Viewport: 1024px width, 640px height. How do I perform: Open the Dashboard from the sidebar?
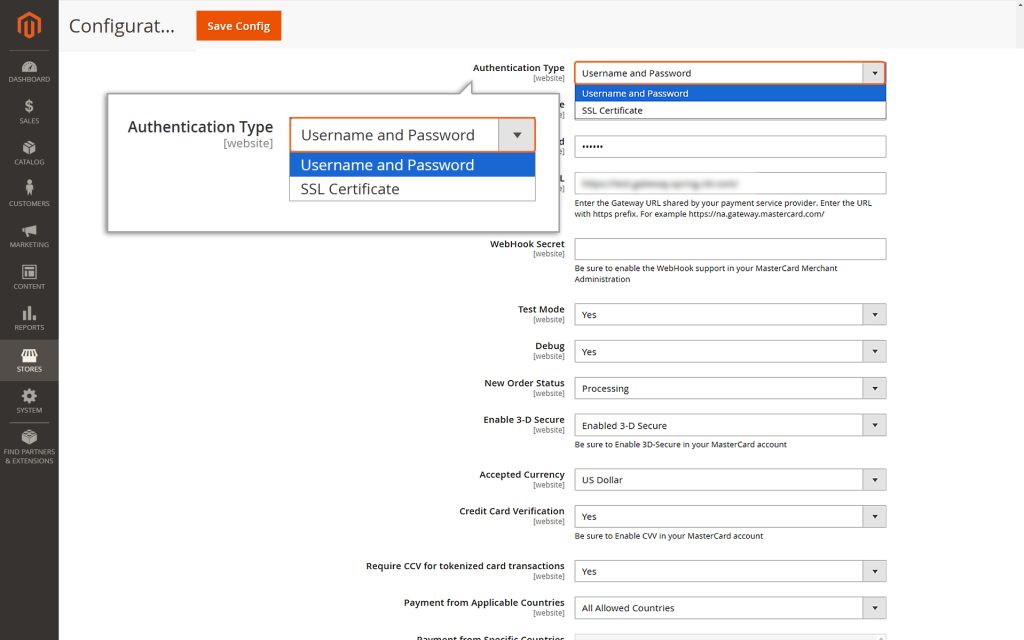tap(29, 72)
